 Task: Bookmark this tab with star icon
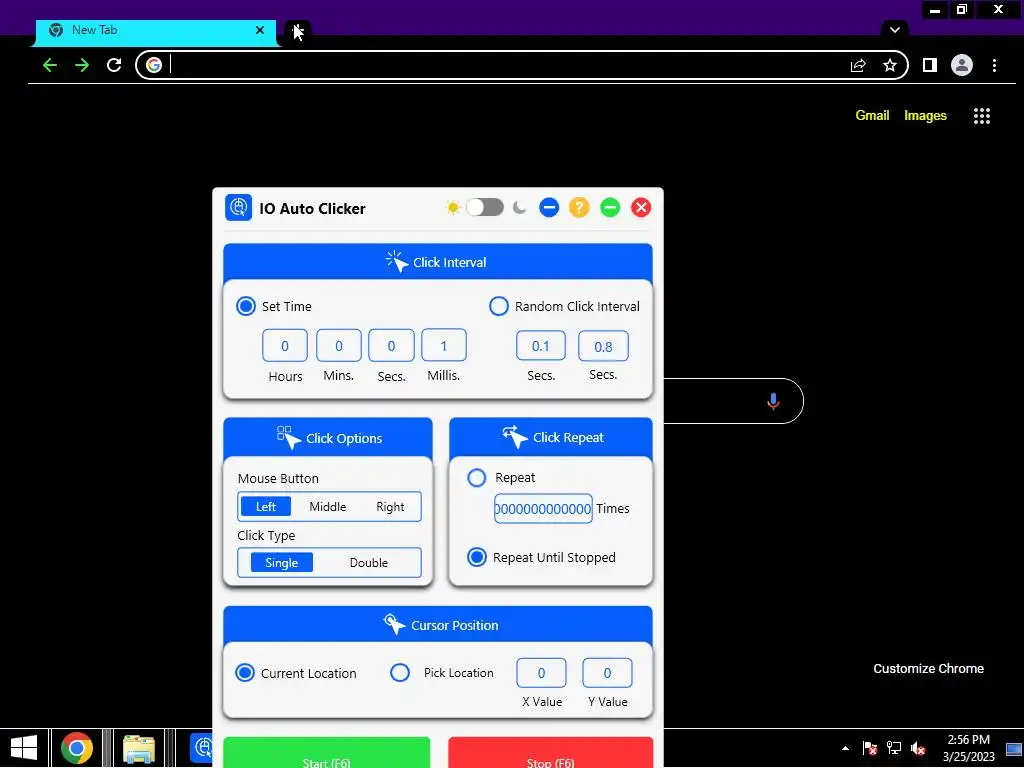tap(889, 65)
